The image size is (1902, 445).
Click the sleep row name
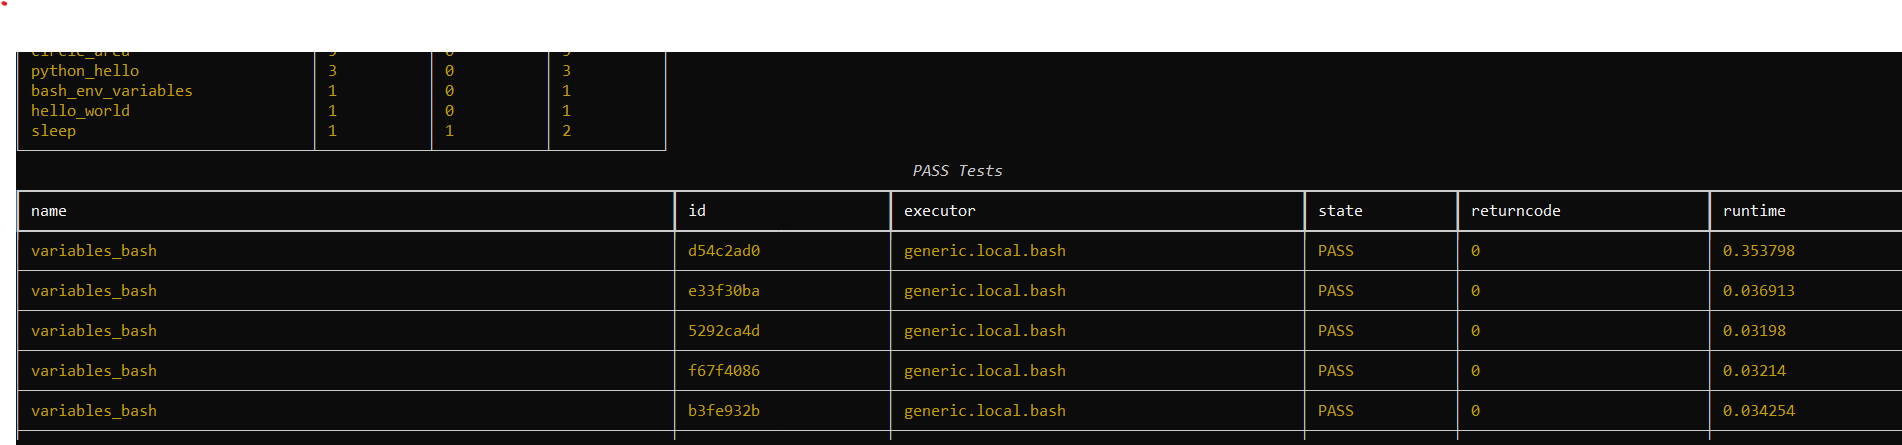tap(53, 131)
